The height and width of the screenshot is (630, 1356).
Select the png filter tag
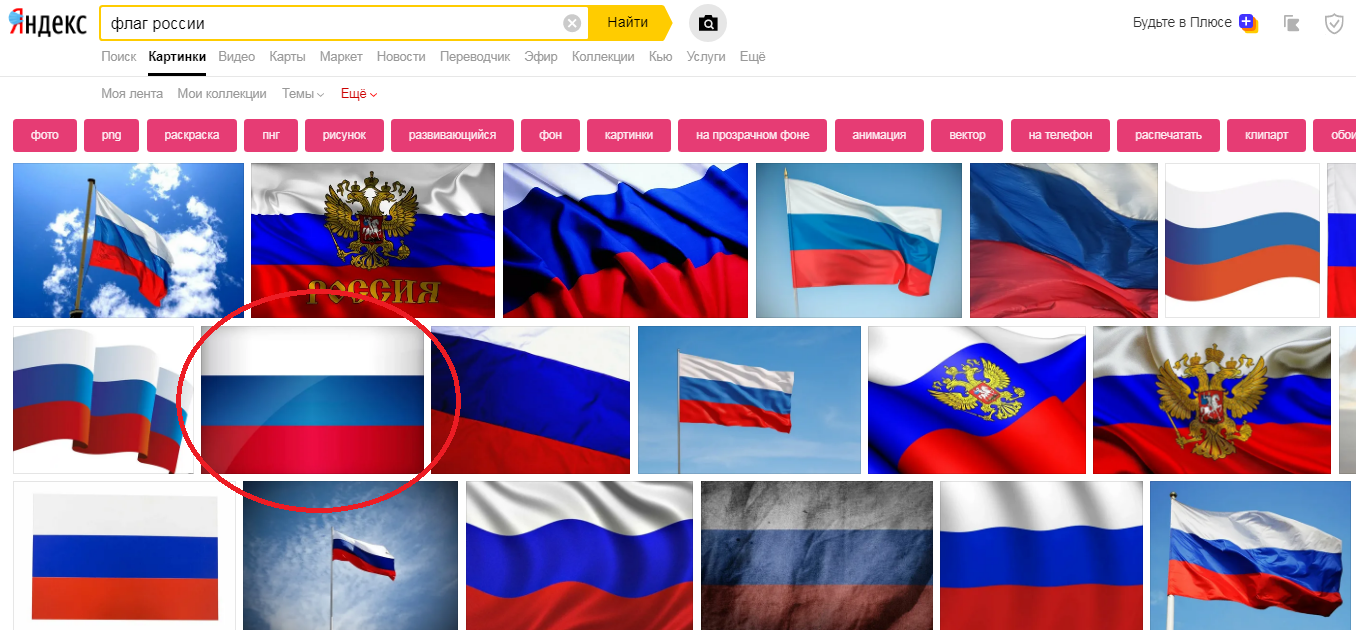pos(111,135)
